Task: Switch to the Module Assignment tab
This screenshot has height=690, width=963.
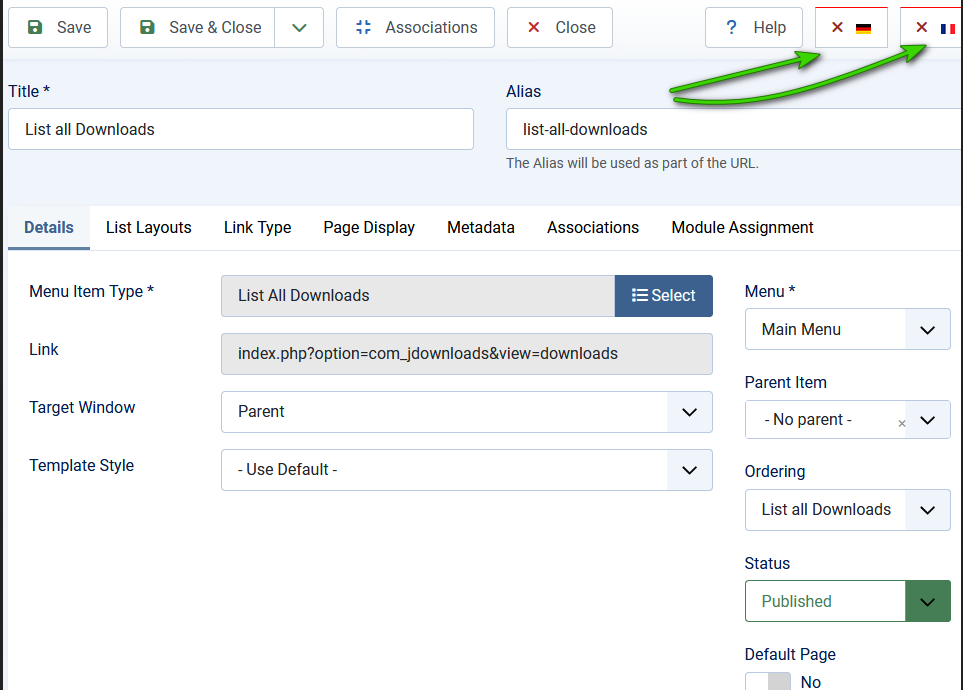Action: (742, 228)
